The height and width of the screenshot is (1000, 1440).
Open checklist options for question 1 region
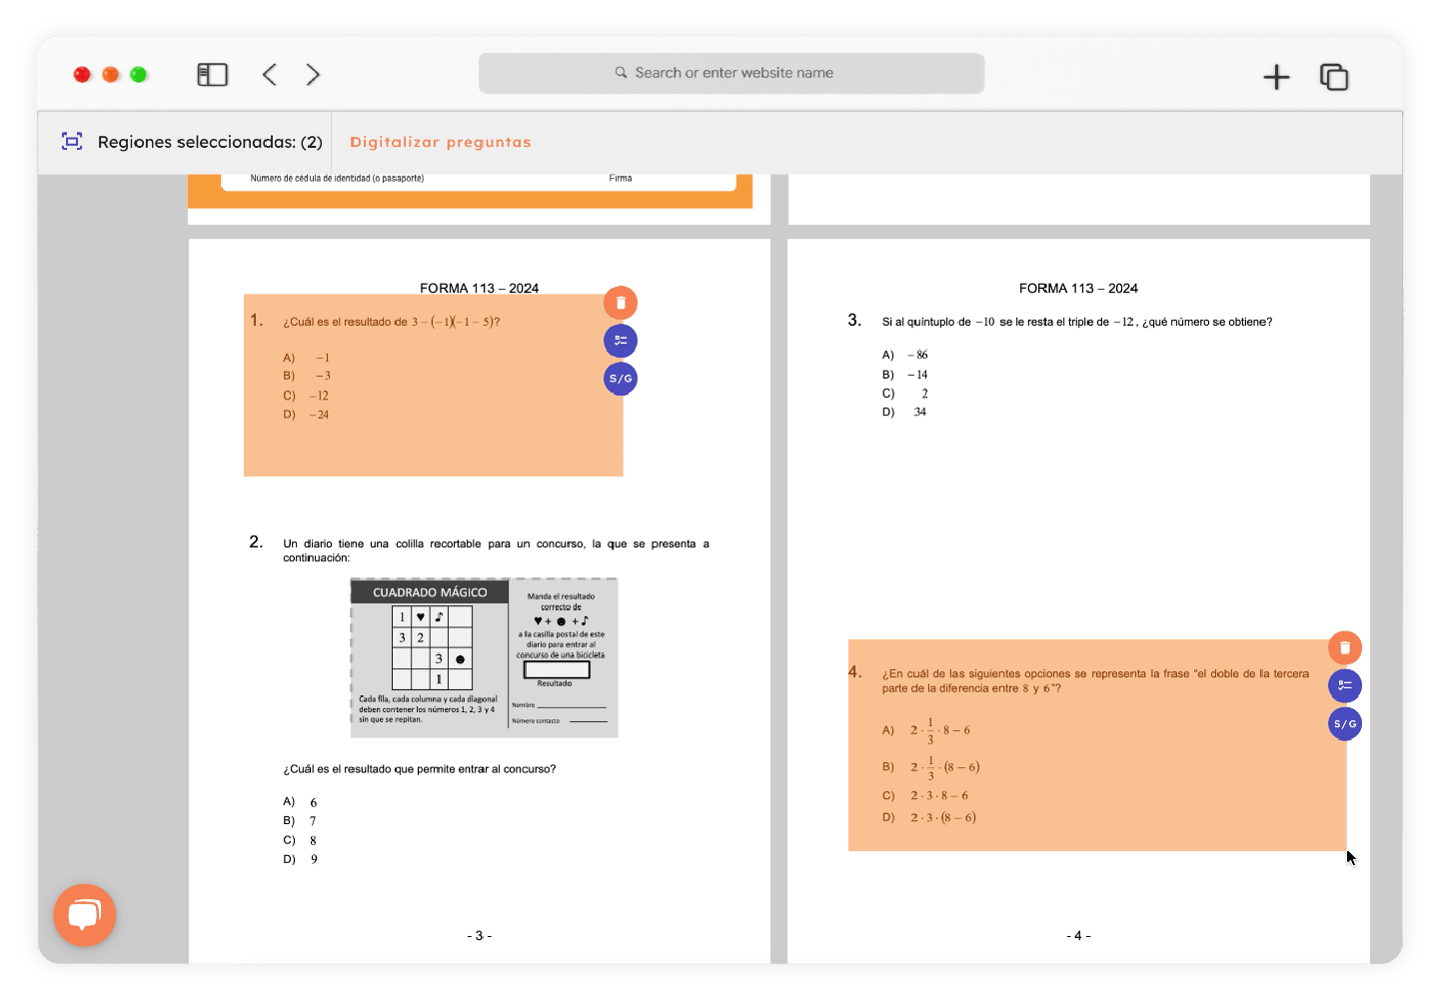[620, 341]
